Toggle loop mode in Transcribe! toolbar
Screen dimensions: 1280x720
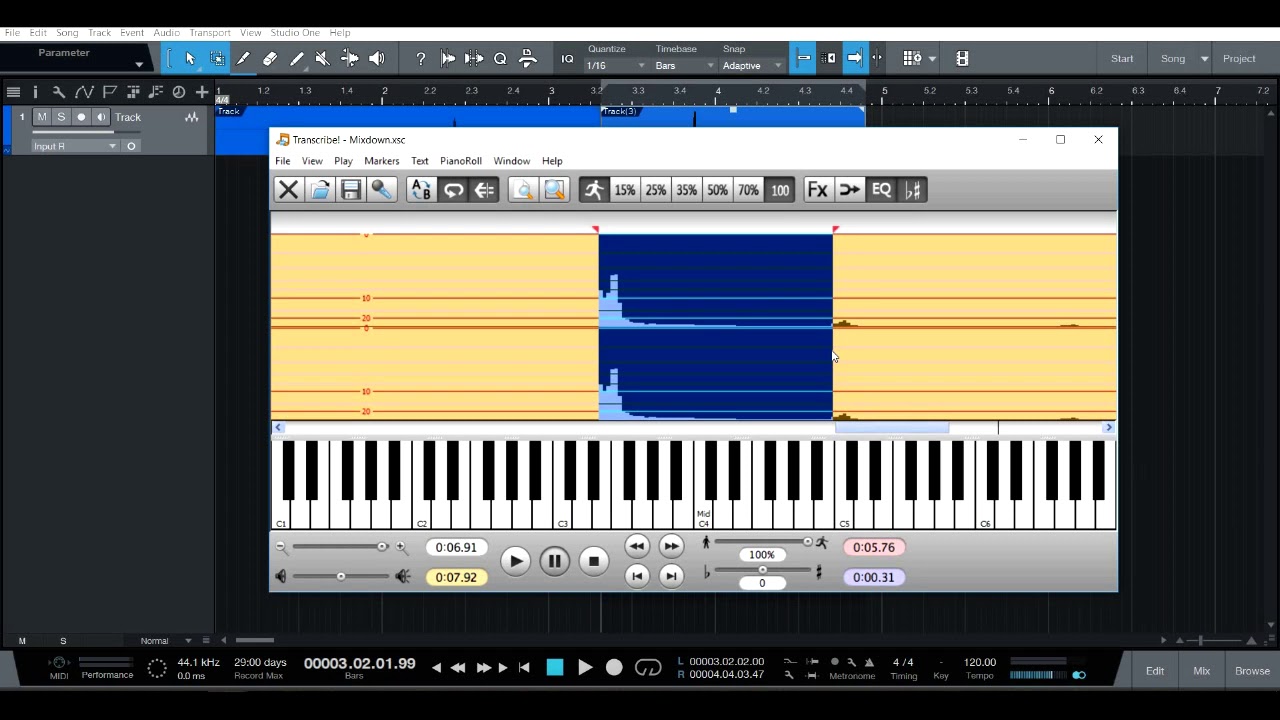tap(453, 190)
